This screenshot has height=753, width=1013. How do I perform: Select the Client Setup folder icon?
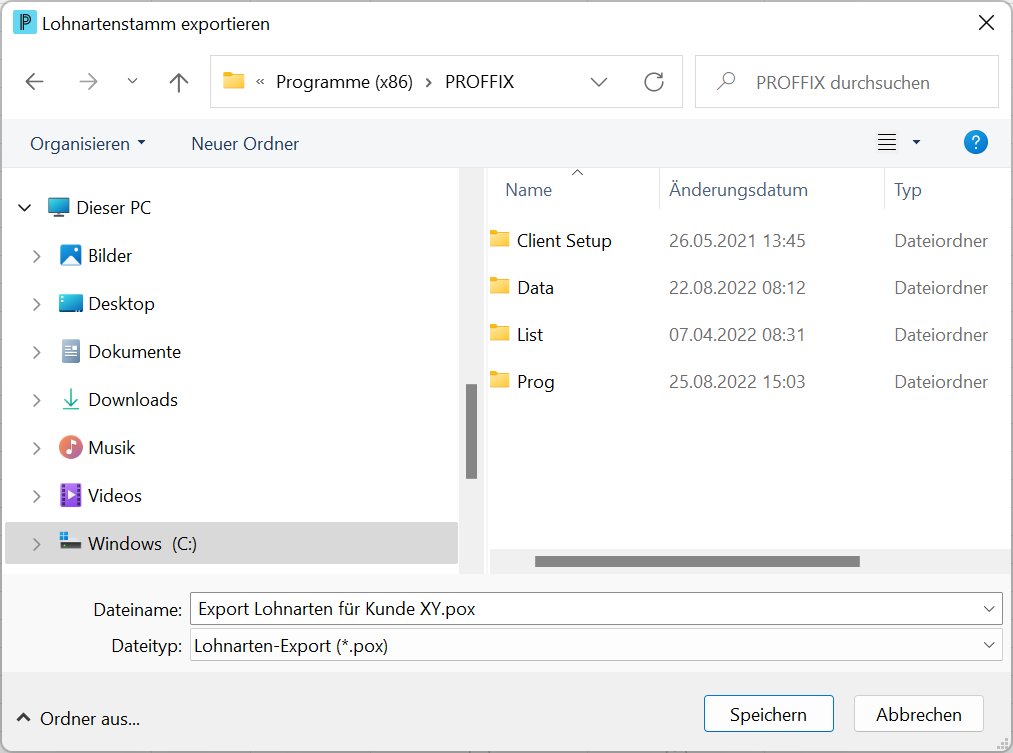pyautogui.click(x=499, y=240)
